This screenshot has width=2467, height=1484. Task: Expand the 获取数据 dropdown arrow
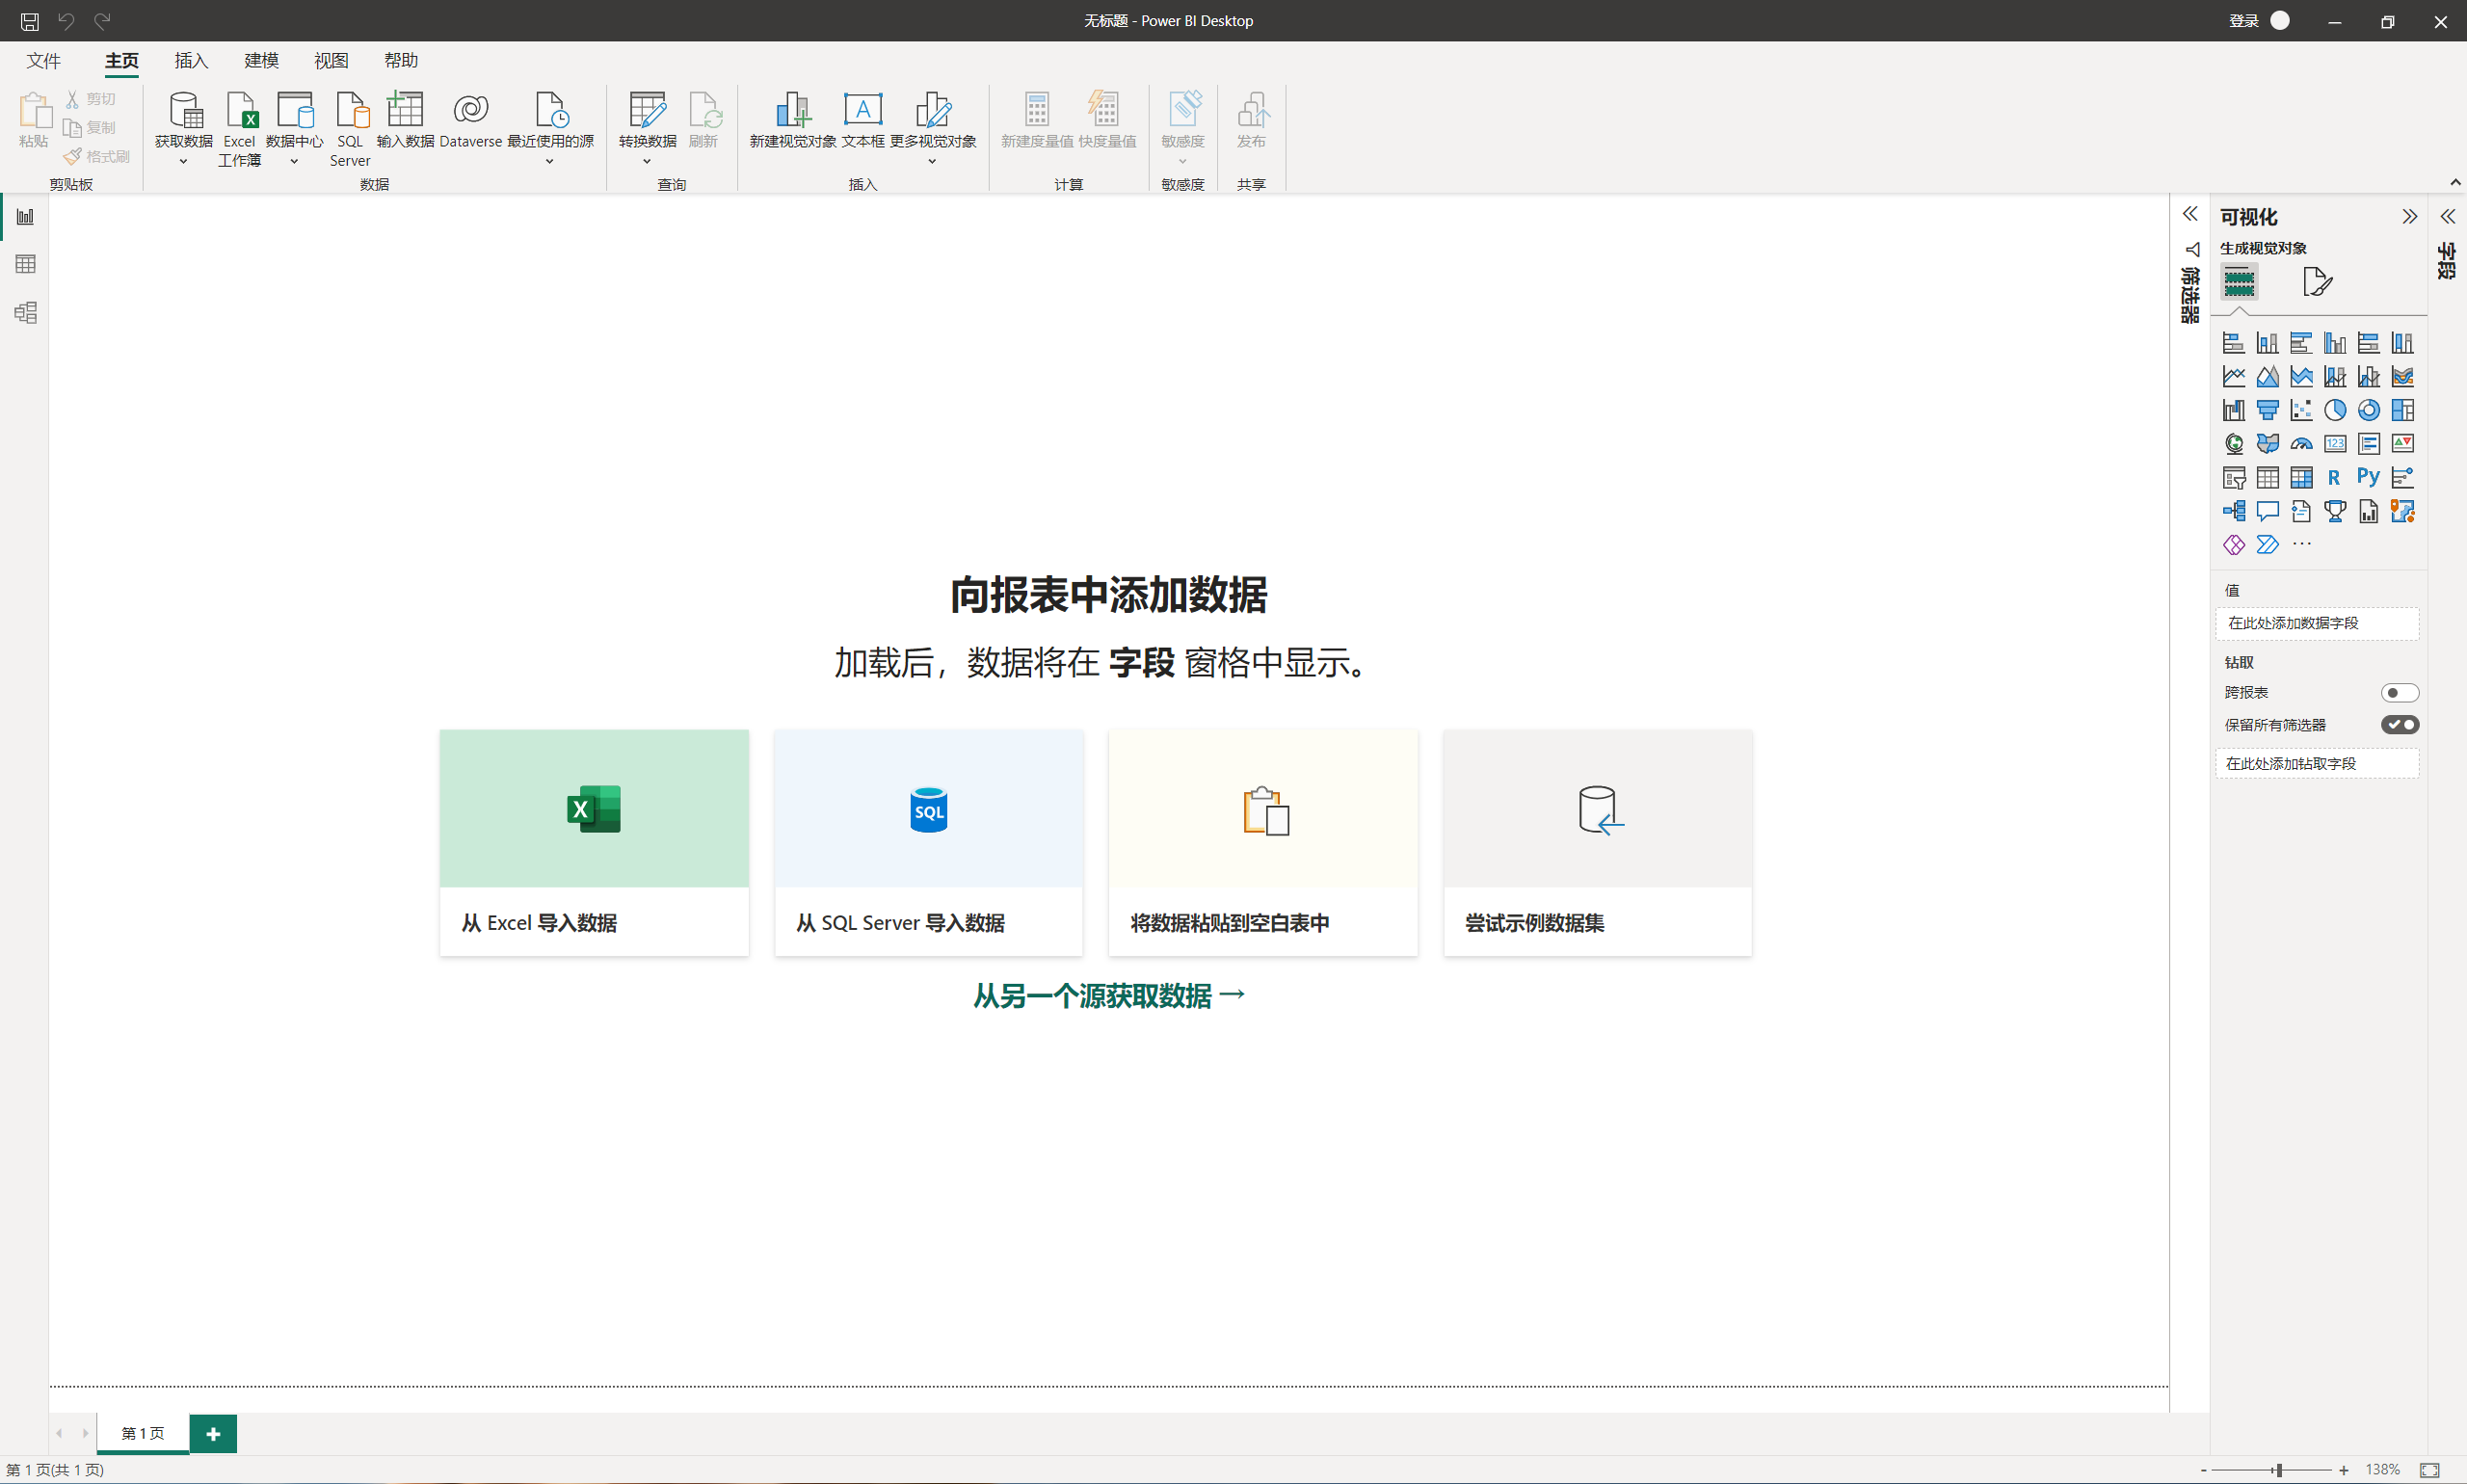pyautogui.click(x=183, y=161)
